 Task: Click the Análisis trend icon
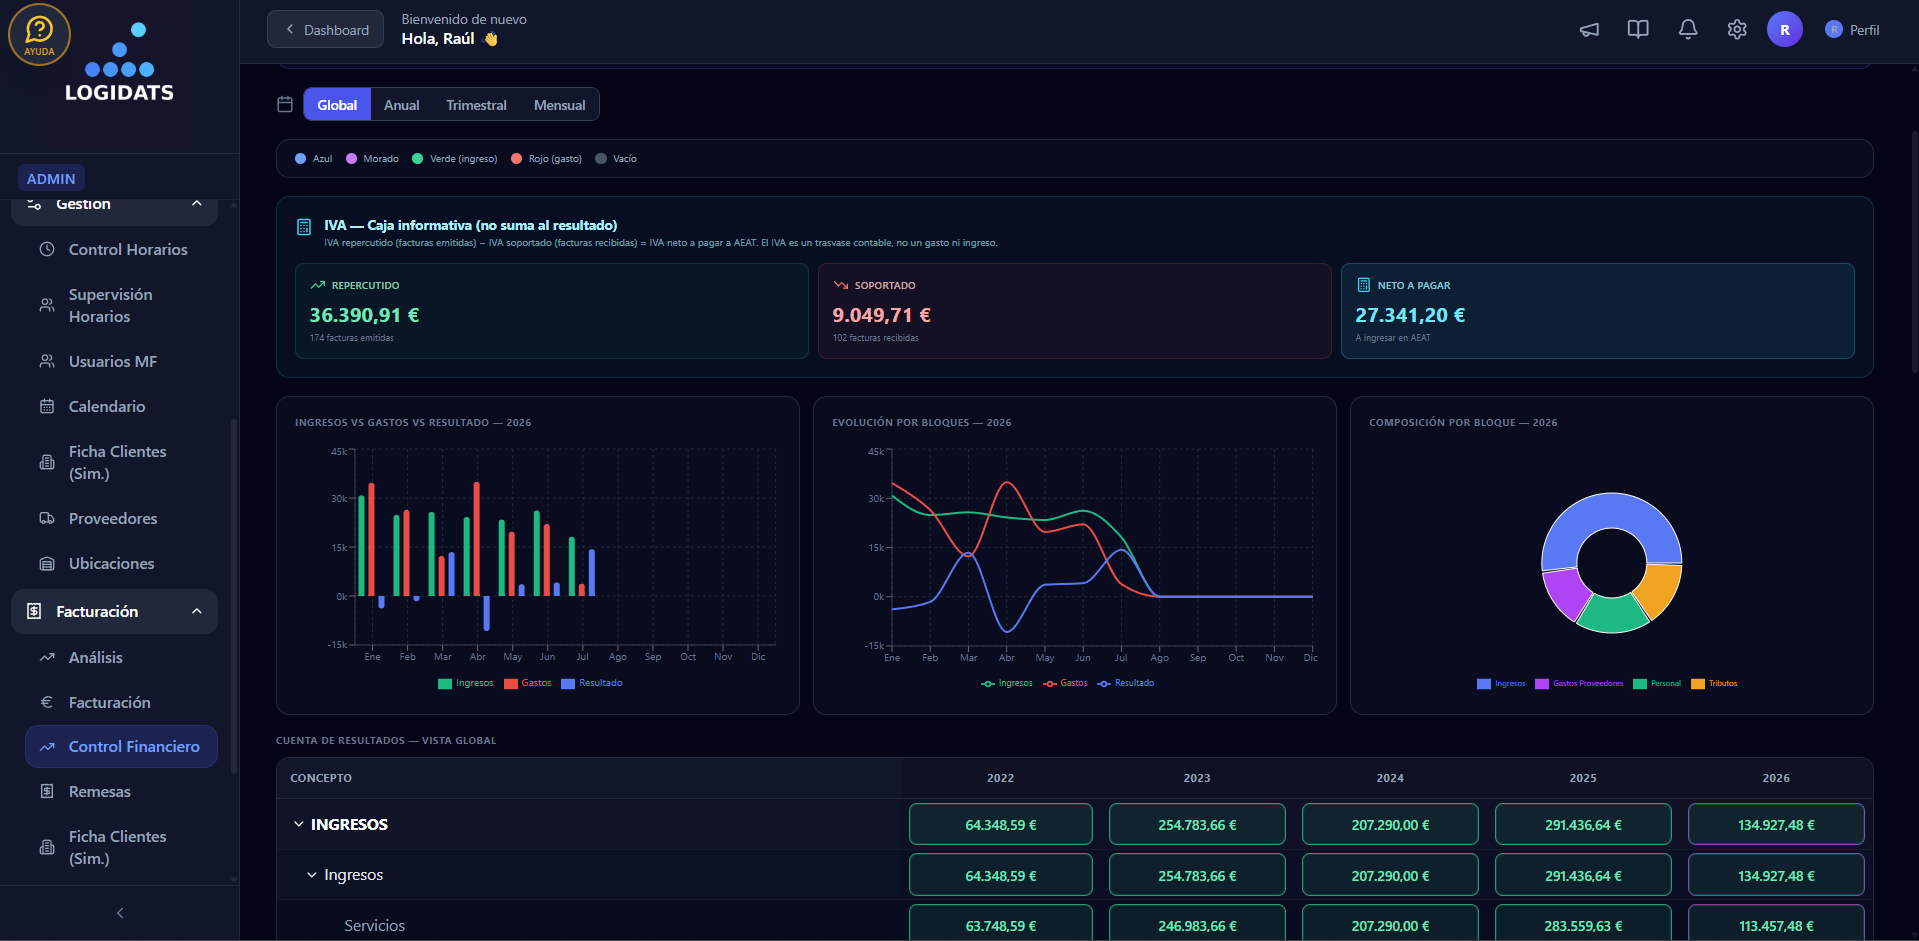point(47,657)
